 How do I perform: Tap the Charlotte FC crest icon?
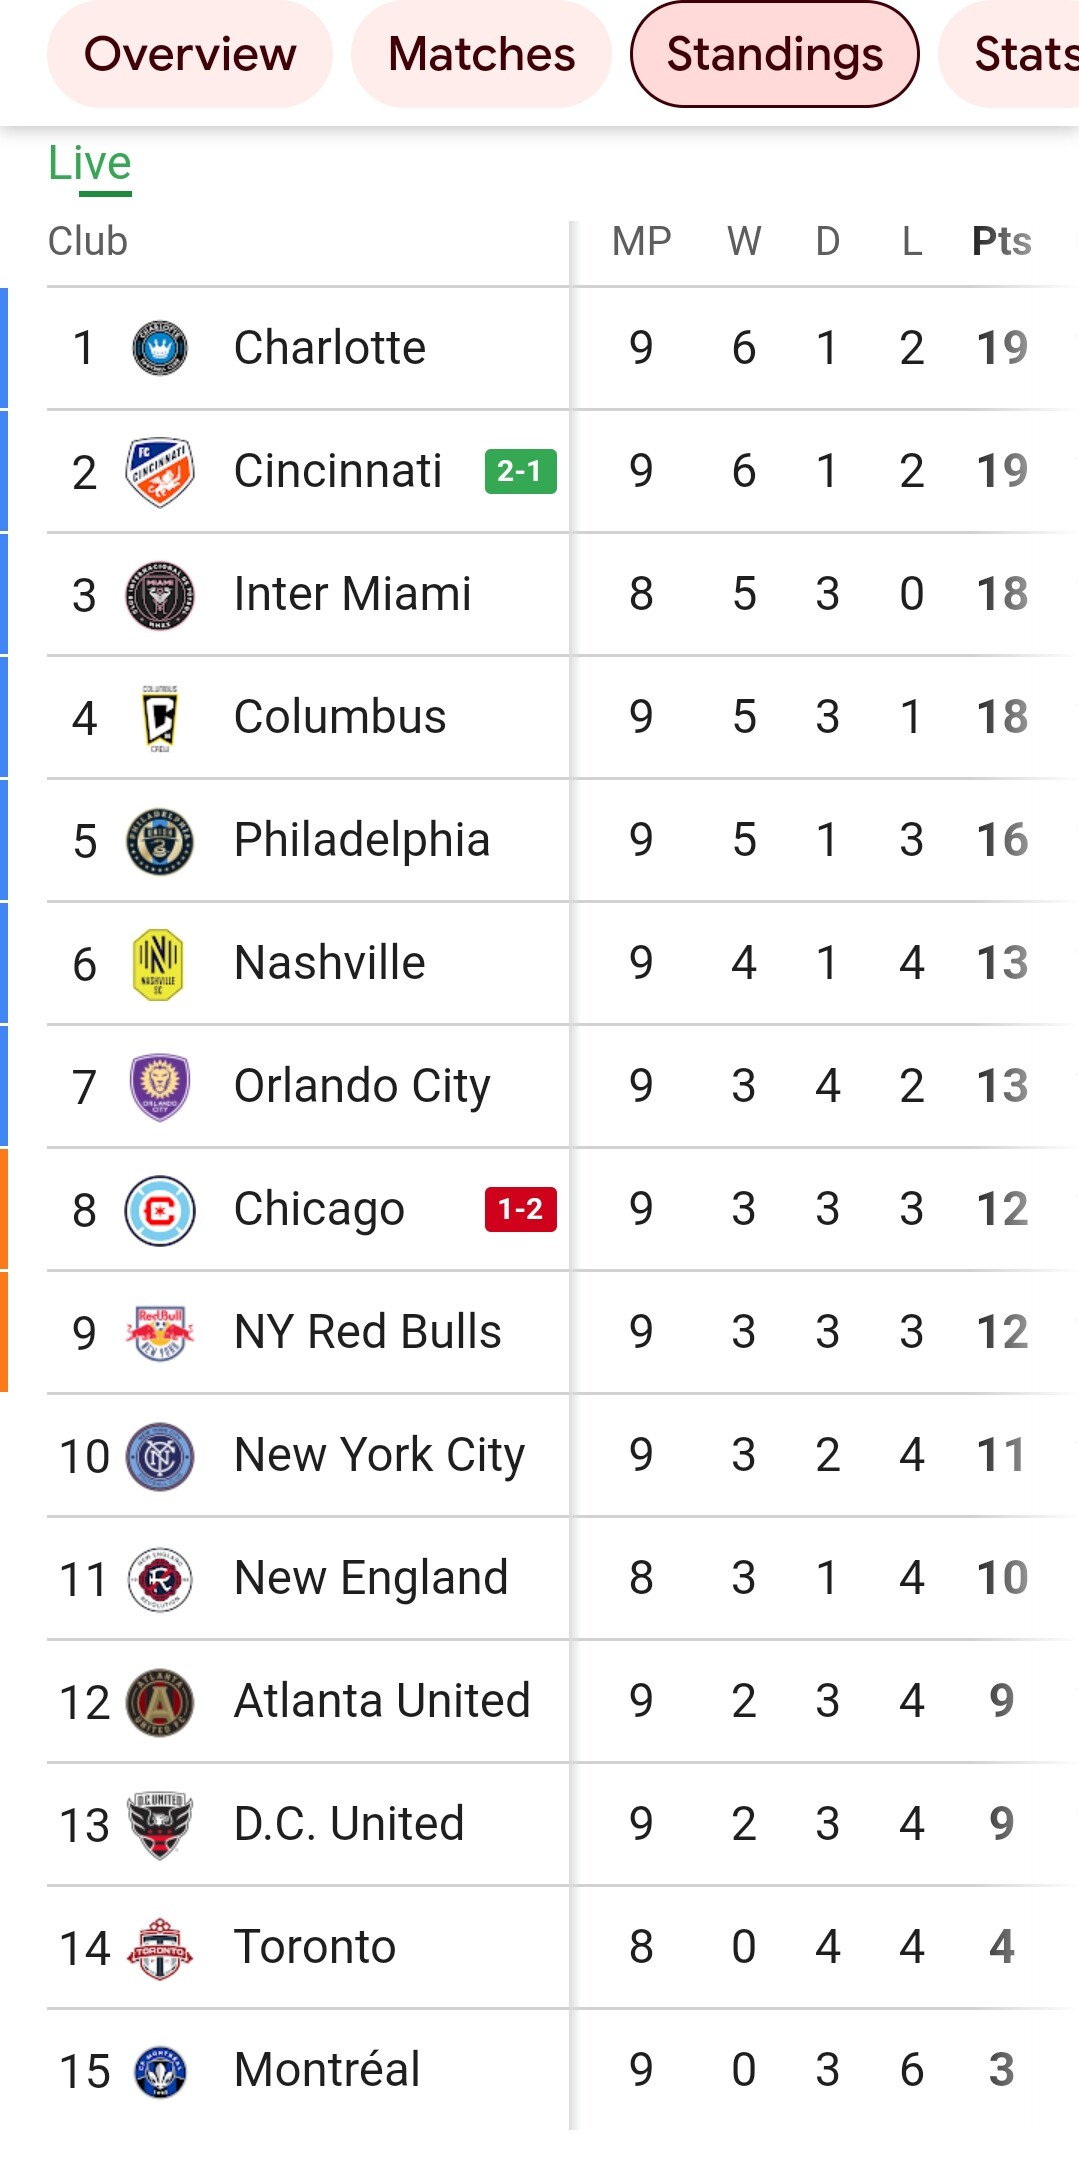coord(160,348)
